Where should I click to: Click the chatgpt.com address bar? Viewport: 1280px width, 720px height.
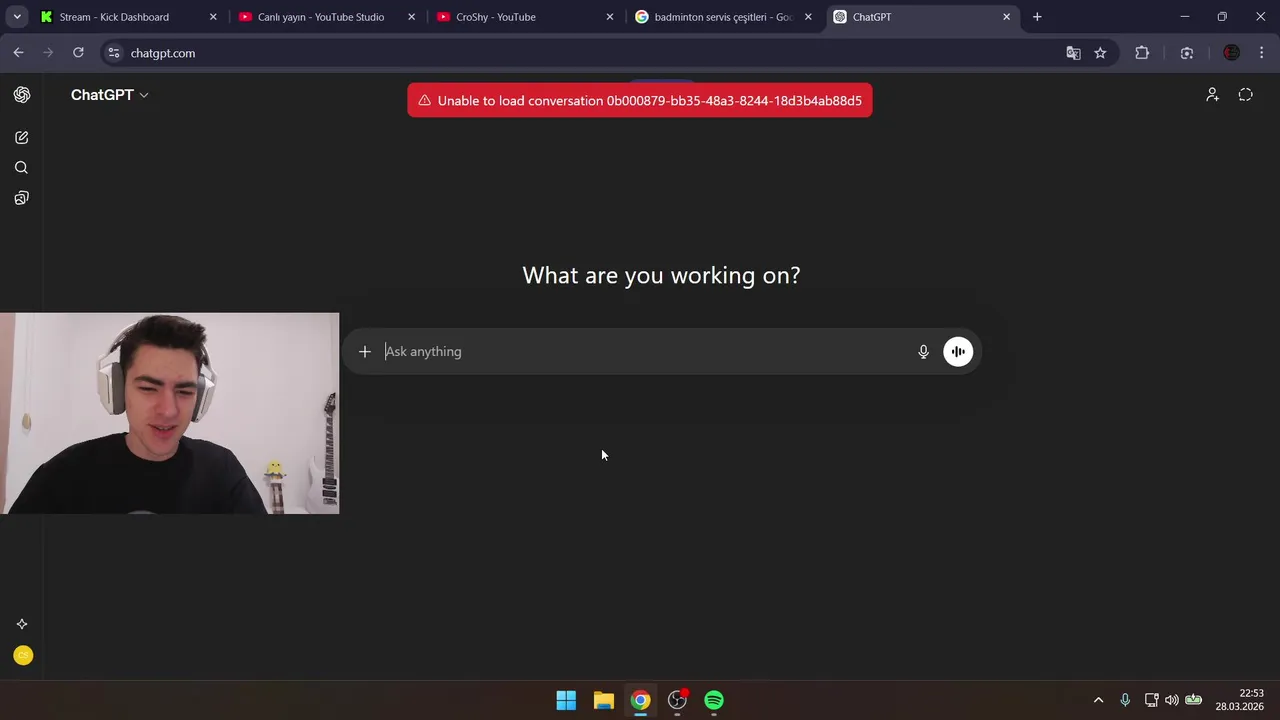590,53
